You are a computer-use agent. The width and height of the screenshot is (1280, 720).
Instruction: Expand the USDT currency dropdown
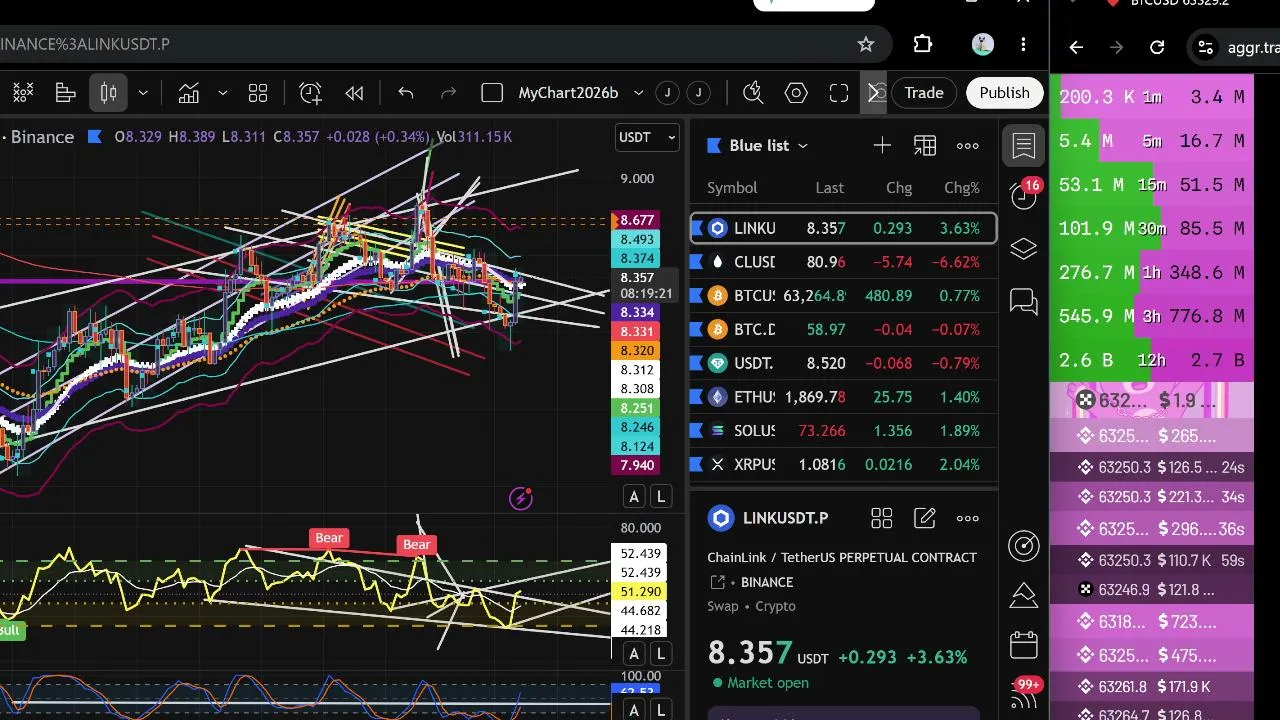647,137
